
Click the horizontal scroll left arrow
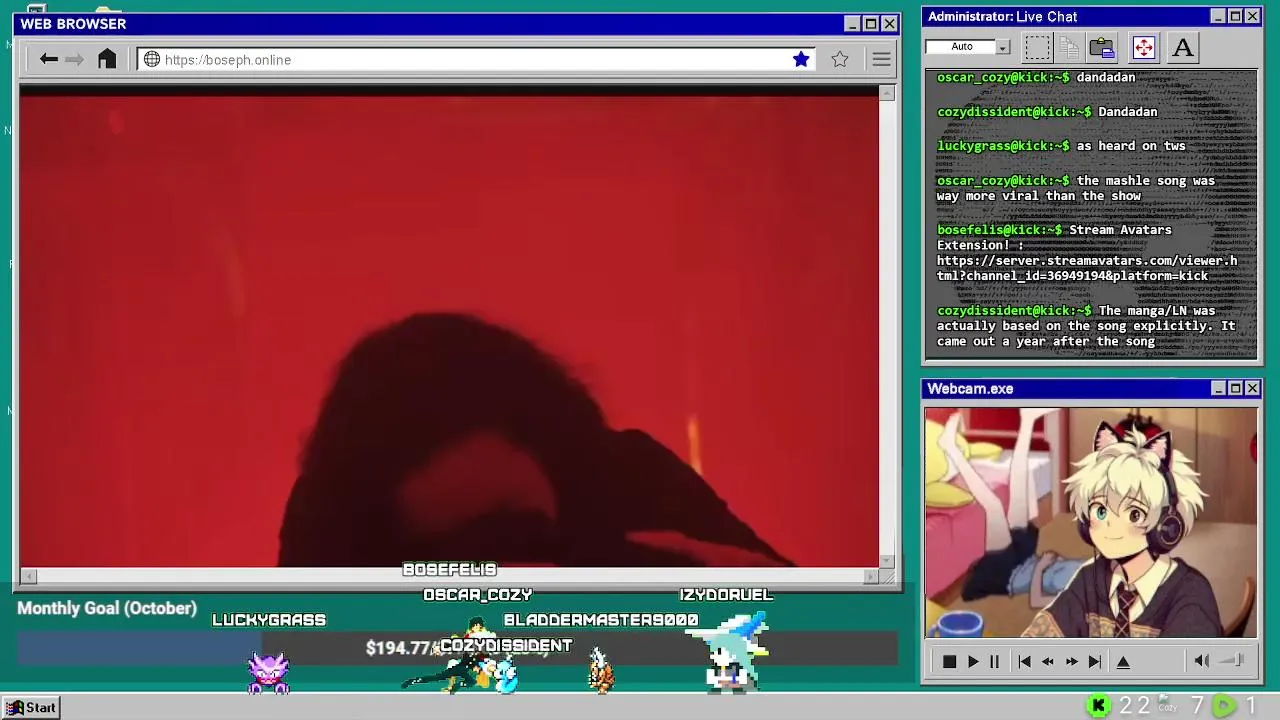(28, 576)
